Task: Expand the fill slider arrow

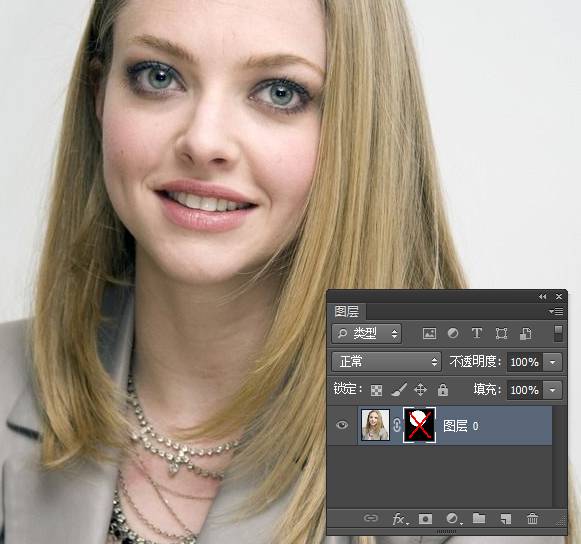Action: tap(552, 390)
